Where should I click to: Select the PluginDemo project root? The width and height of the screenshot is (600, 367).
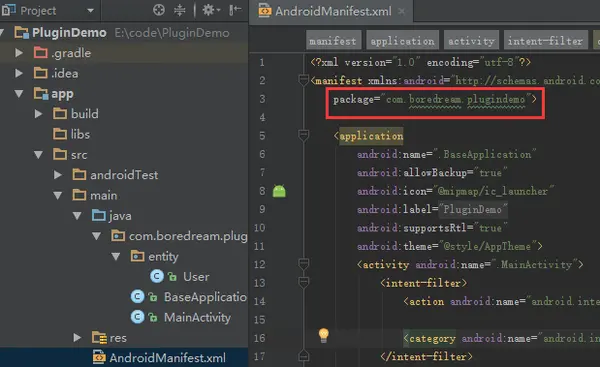coord(69,33)
